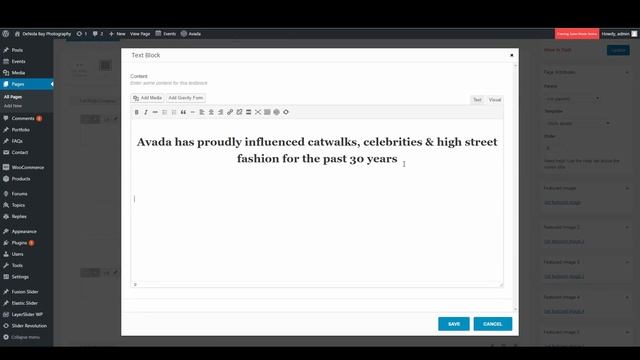The width and height of the screenshot is (640, 360).
Task: Close the Text Block dialog
Action: tap(511, 55)
